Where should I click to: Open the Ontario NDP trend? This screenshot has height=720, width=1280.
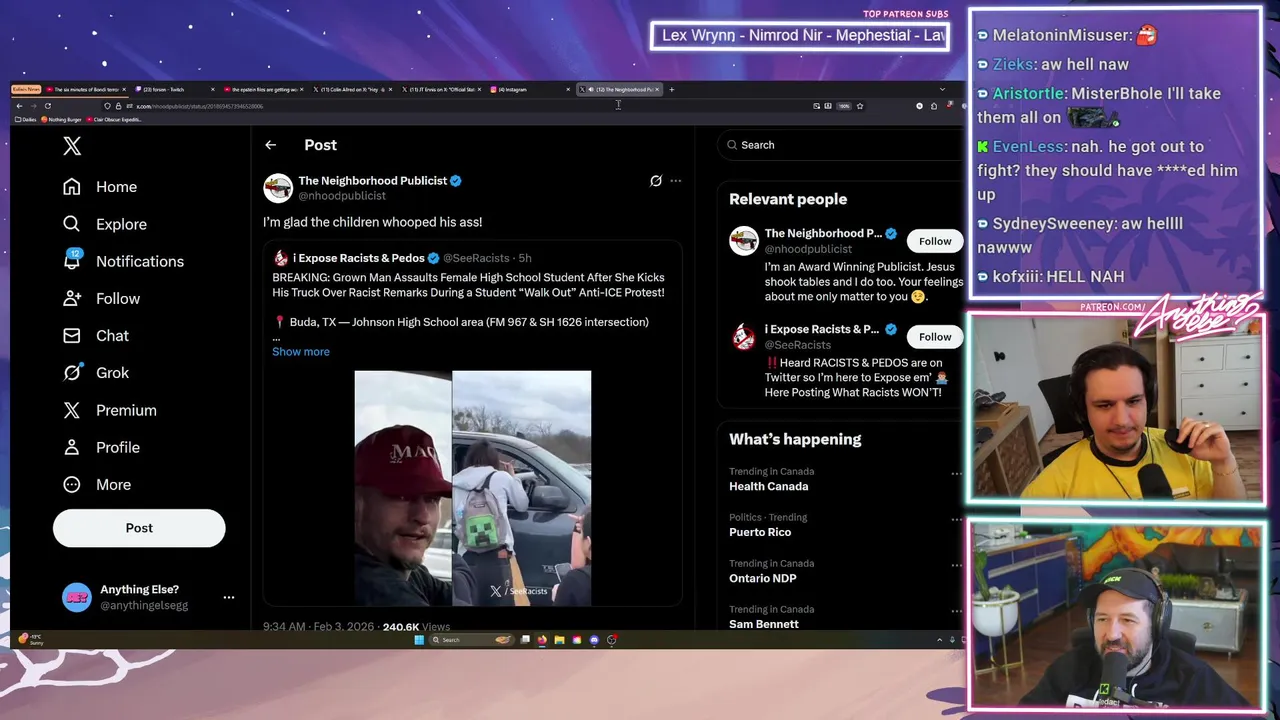point(763,578)
